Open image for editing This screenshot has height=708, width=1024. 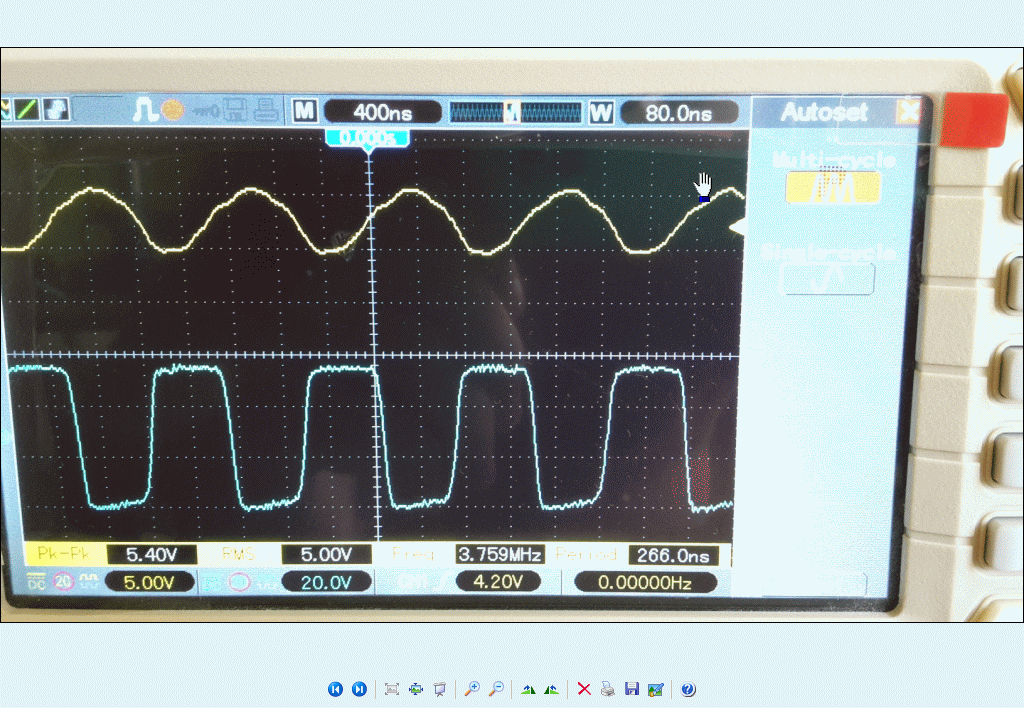click(655, 689)
